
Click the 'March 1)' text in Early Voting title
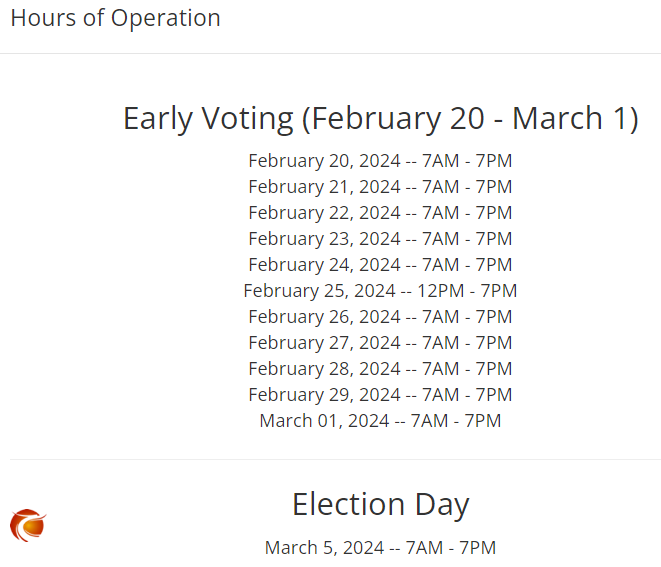tap(575, 119)
